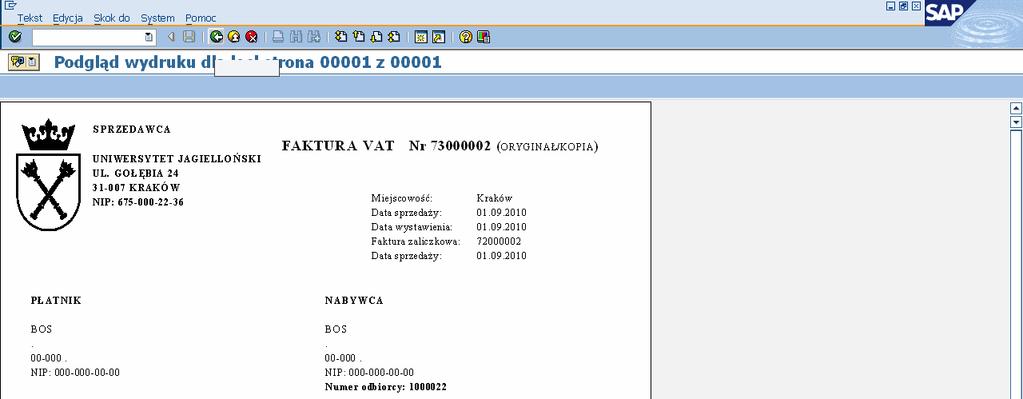
Task: Click the vertical scrollbar track
Action: 1015,264
